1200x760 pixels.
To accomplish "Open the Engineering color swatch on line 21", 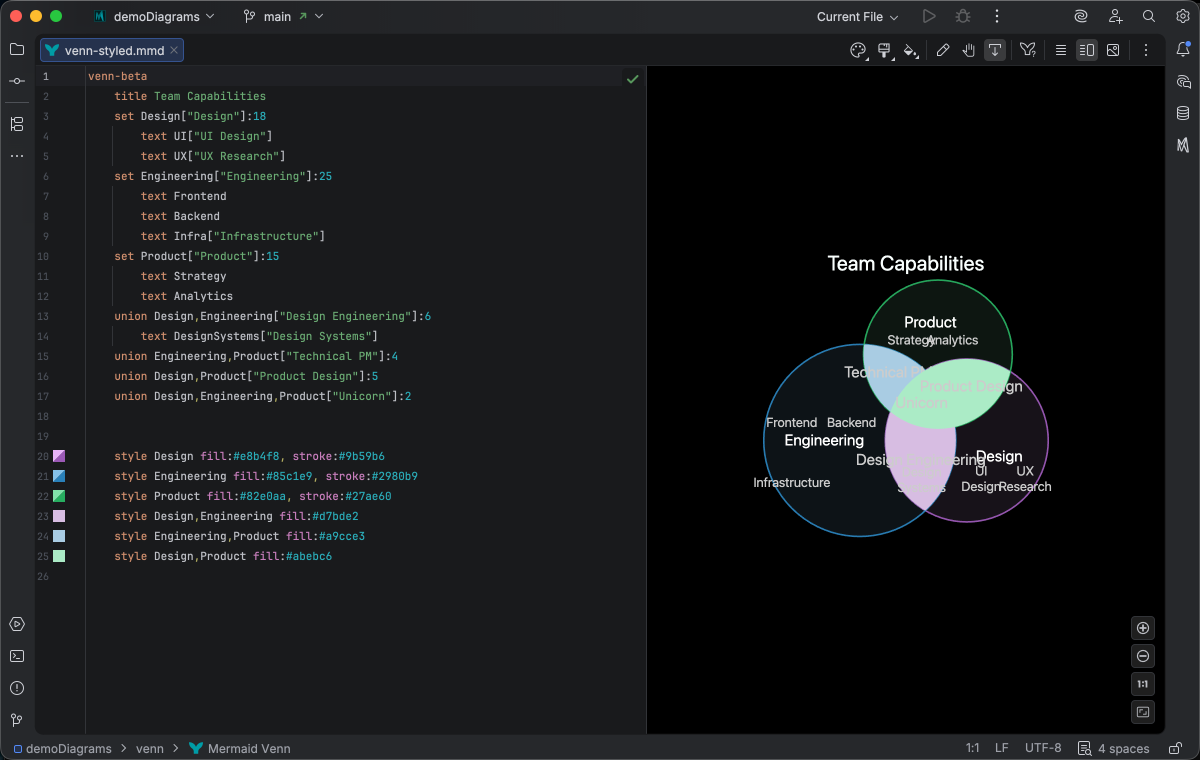I will tap(59, 476).
